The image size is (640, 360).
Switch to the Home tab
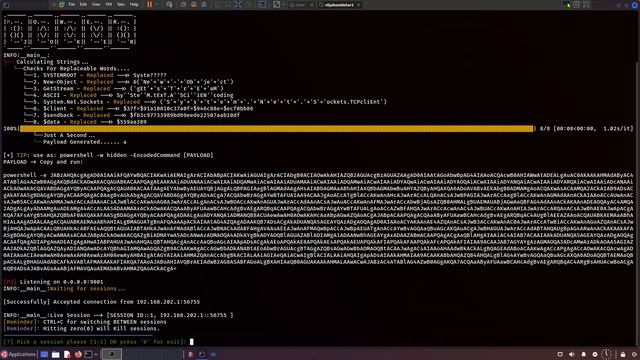(x=302, y=4)
